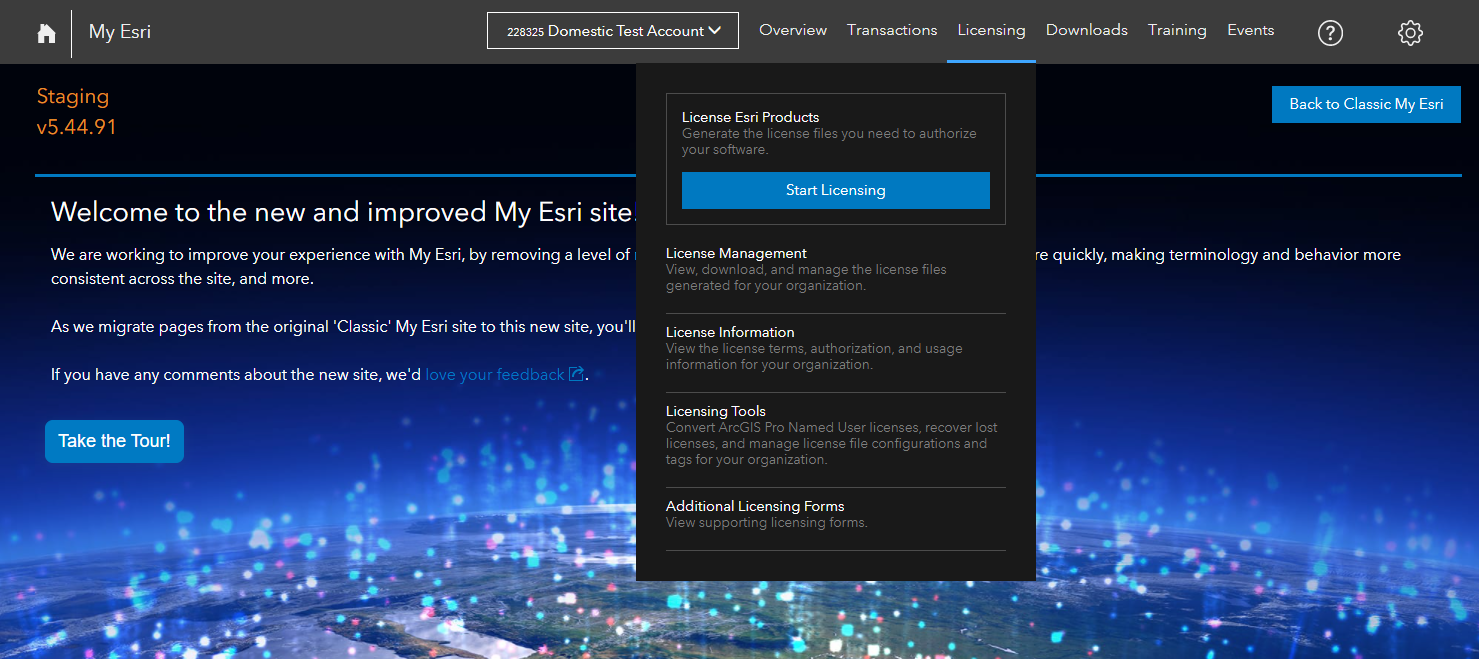The width and height of the screenshot is (1479, 659).
Task: Open the Events page
Action: click(1250, 30)
